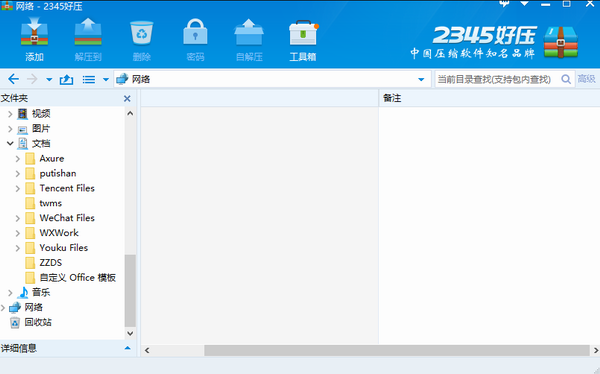Open the address bar dropdown arrow

pos(421,80)
